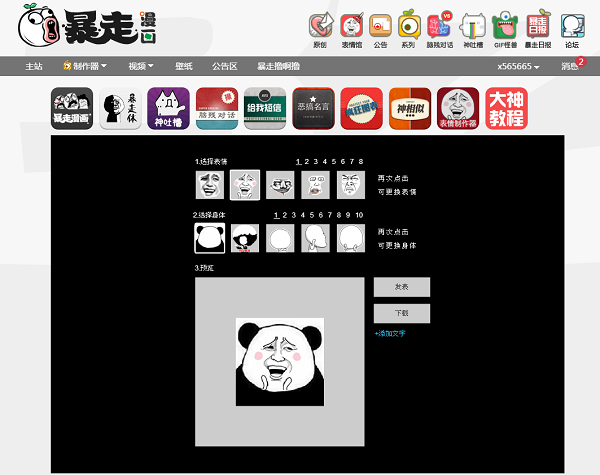Launch the 神相似 maker tile

point(410,108)
